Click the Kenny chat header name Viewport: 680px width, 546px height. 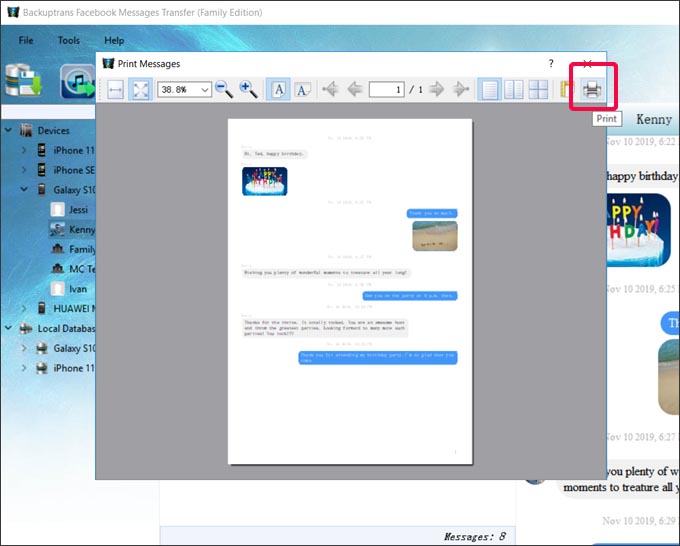pyautogui.click(x=654, y=119)
